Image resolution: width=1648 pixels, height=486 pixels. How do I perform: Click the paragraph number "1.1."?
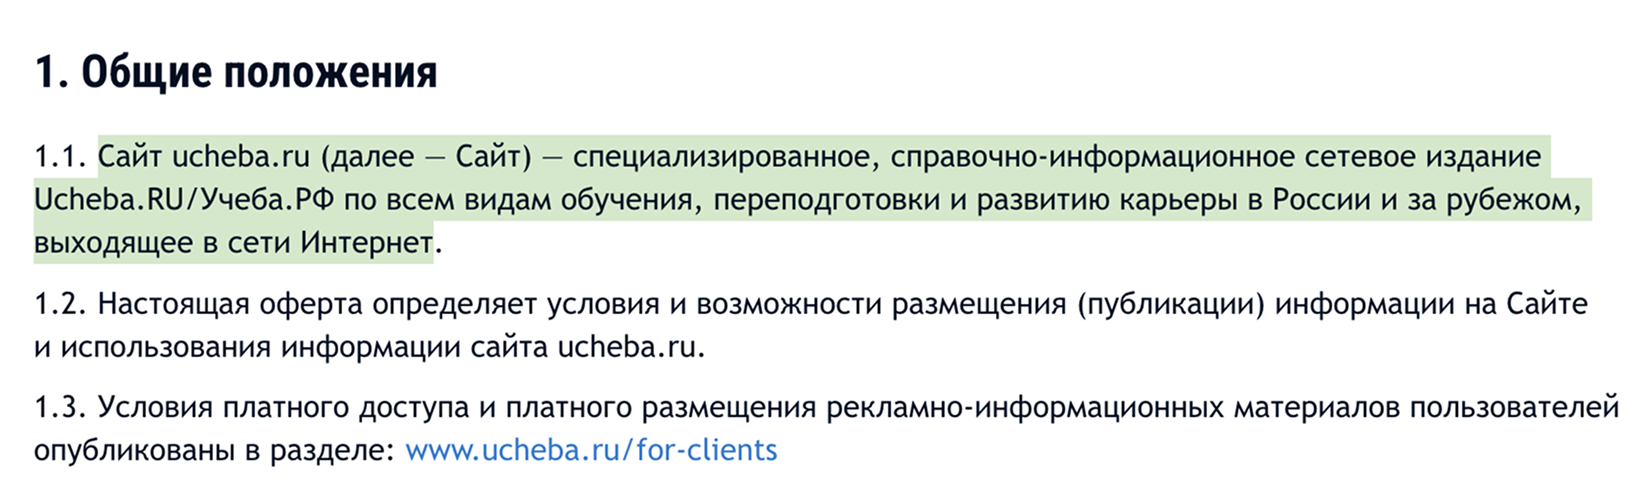point(61,157)
